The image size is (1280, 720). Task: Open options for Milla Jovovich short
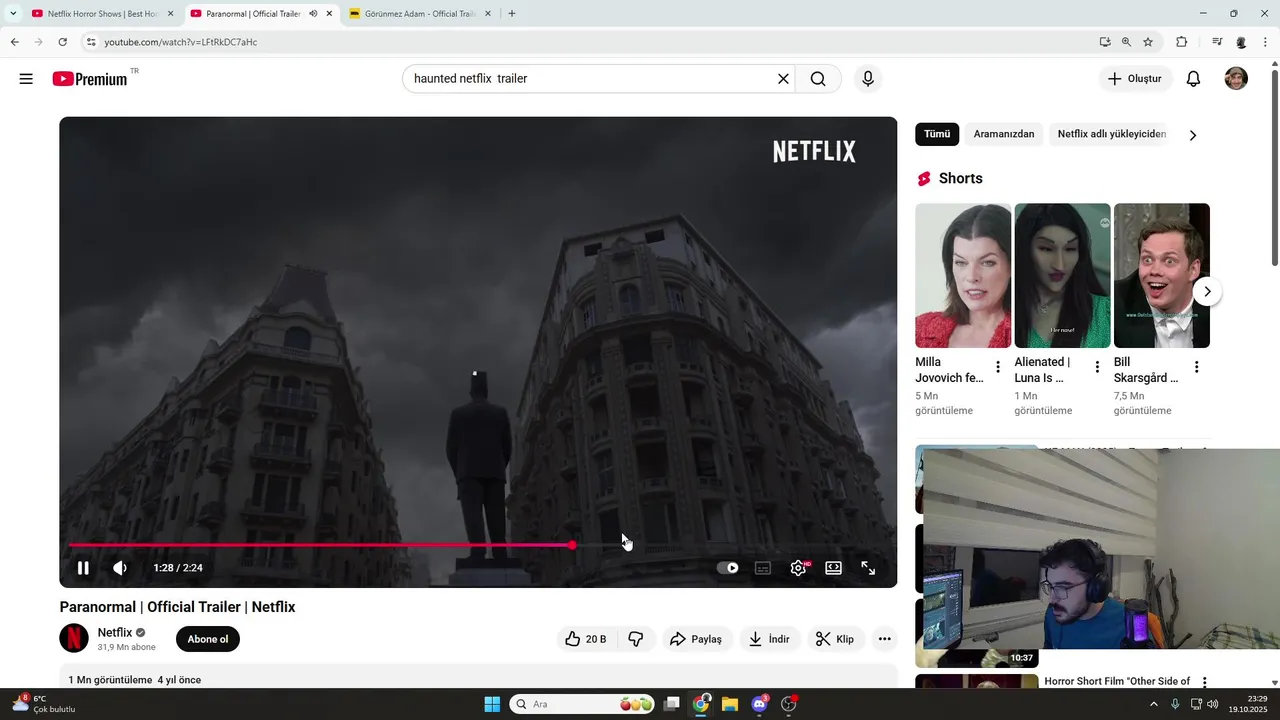997,367
